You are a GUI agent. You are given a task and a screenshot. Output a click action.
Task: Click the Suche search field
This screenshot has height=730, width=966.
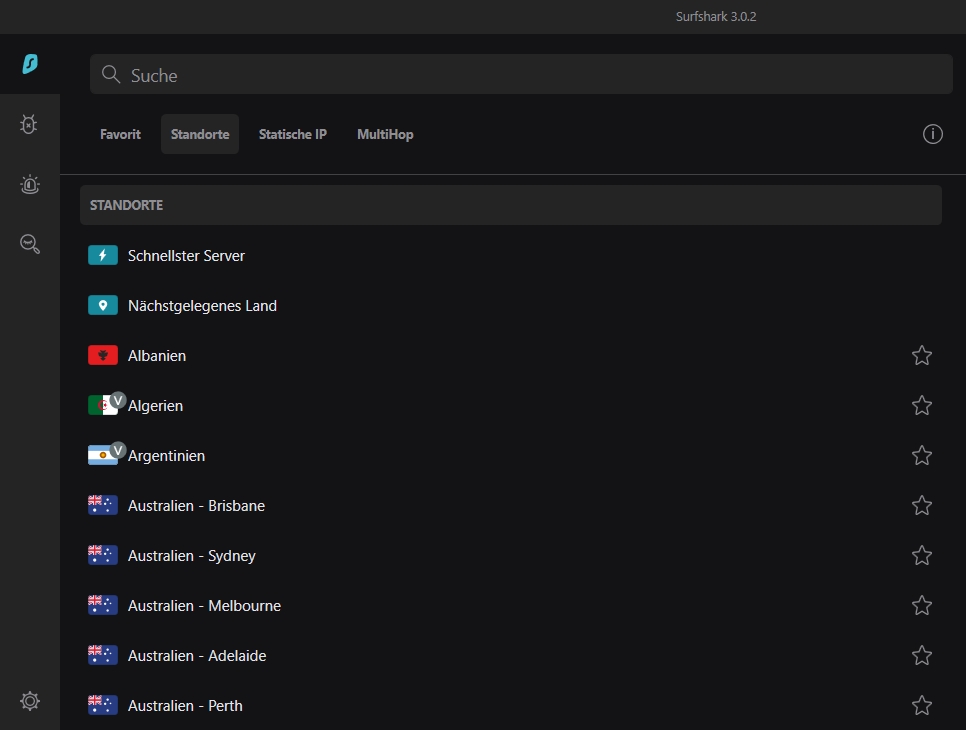(521, 75)
